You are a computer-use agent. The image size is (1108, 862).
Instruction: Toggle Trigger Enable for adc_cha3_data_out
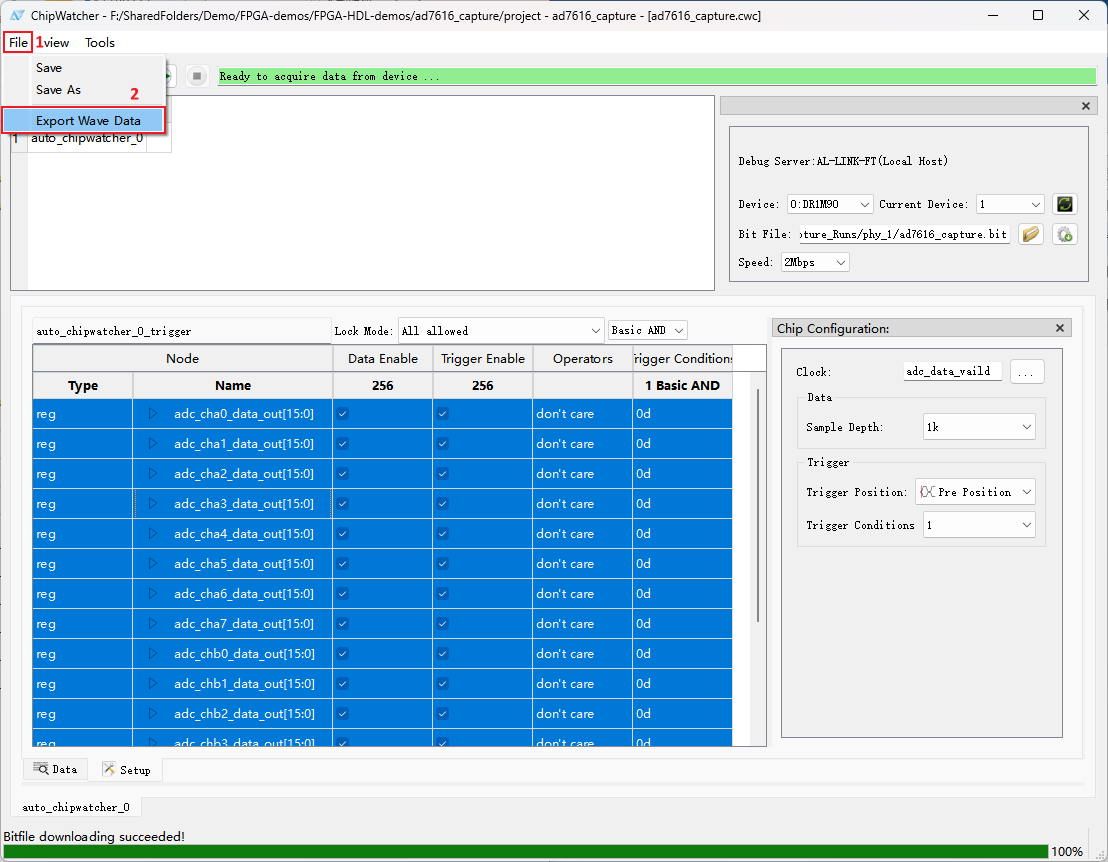coord(443,504)
